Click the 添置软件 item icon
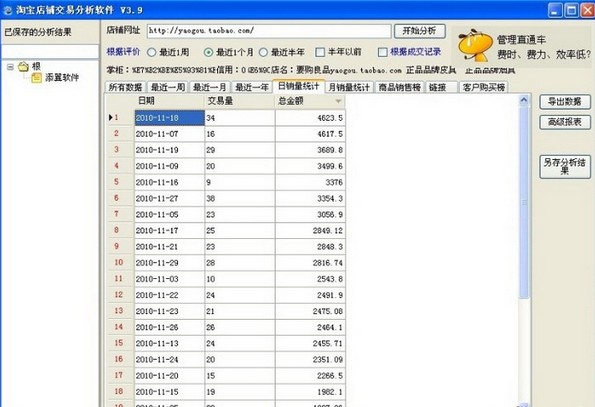This screenshot has width=595, height=407. tap(36, 78)
